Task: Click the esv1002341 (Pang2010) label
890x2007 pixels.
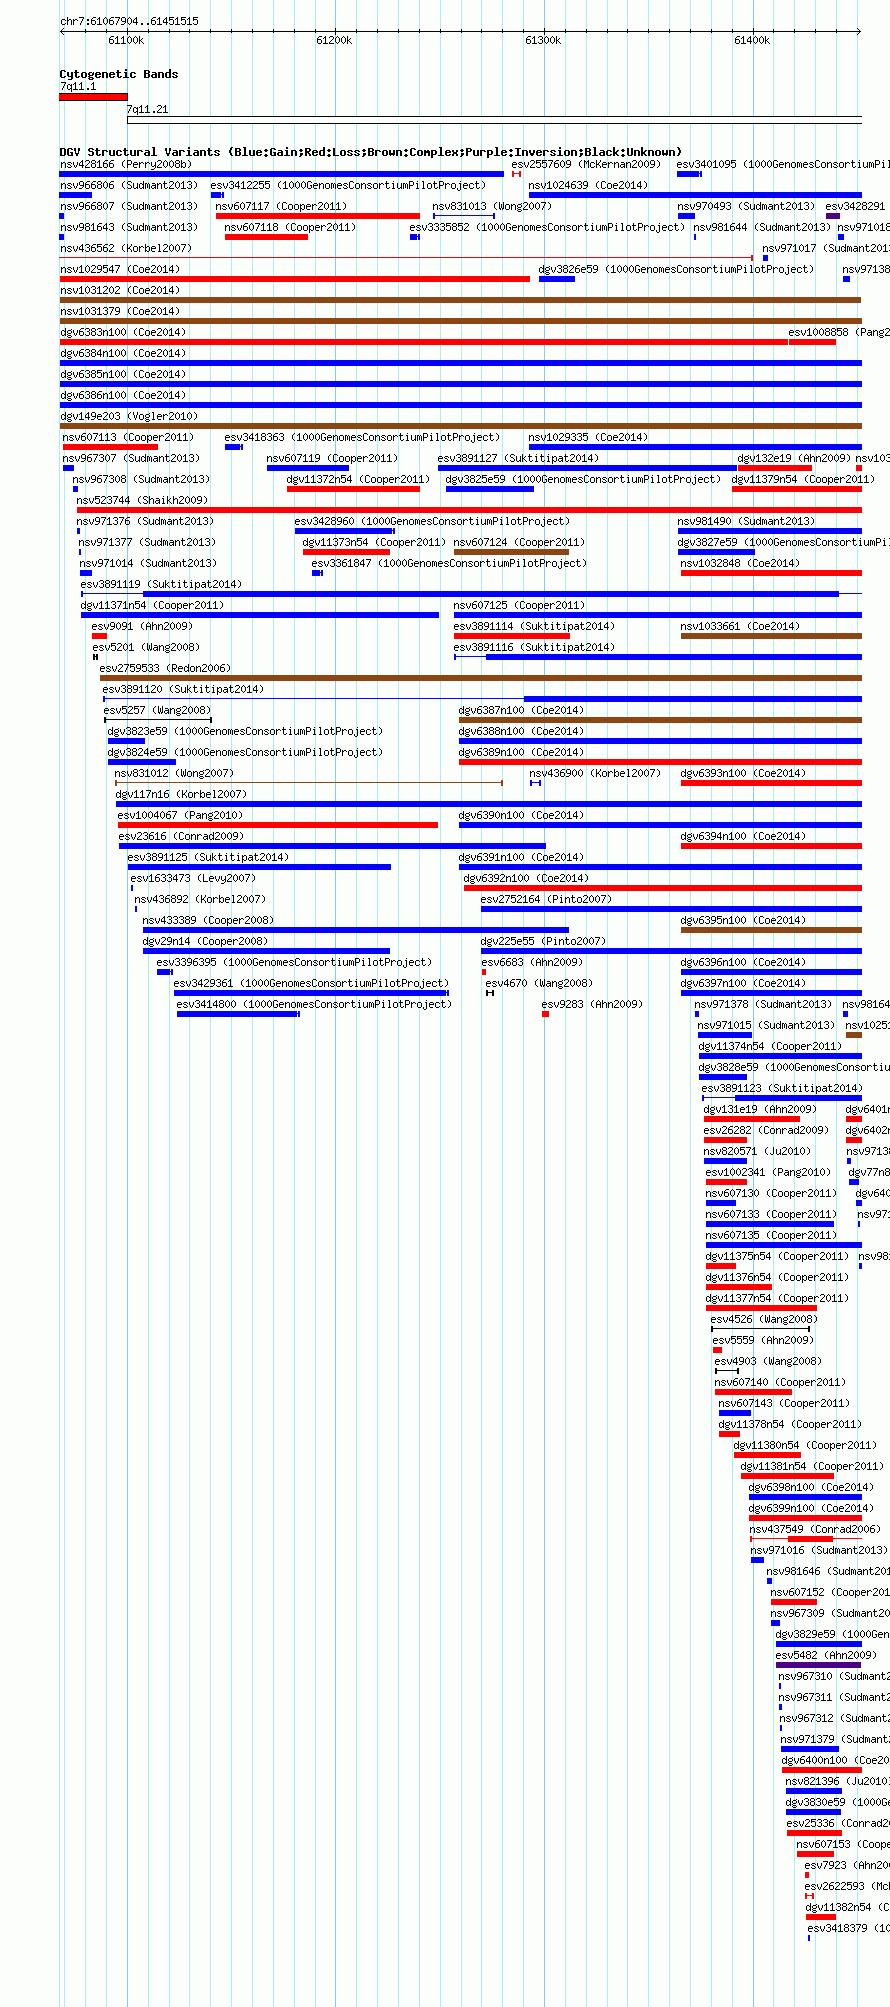Action: [768, 1172]
